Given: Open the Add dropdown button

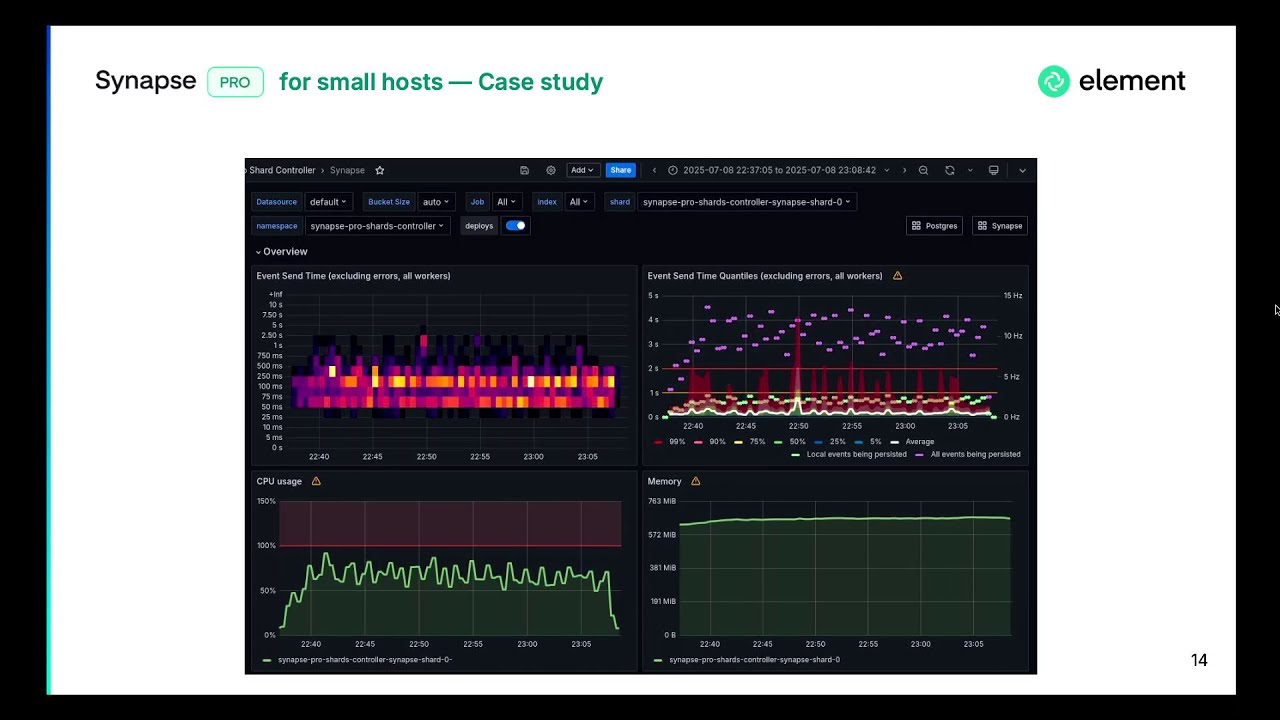Looking at the screenshot, I should pyautogui.click(x=582, y=170).
